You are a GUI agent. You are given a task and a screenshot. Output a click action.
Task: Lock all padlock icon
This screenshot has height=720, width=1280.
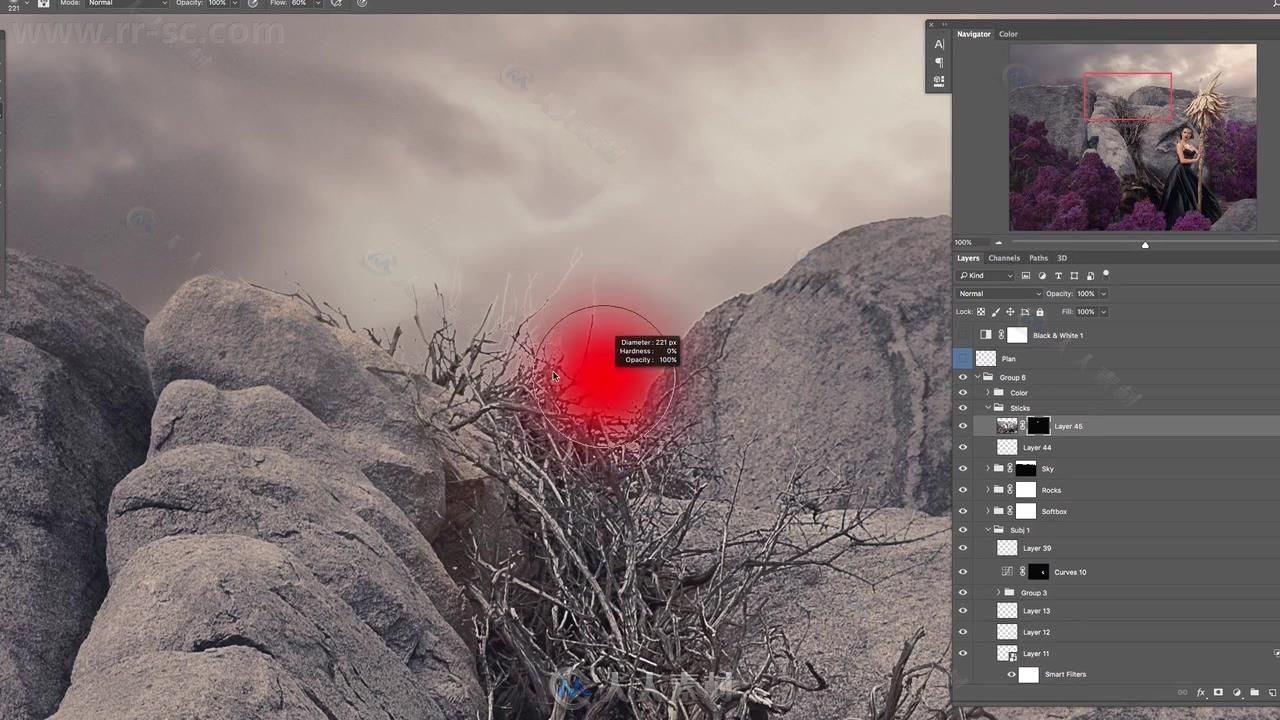[x=1040, y=311]
